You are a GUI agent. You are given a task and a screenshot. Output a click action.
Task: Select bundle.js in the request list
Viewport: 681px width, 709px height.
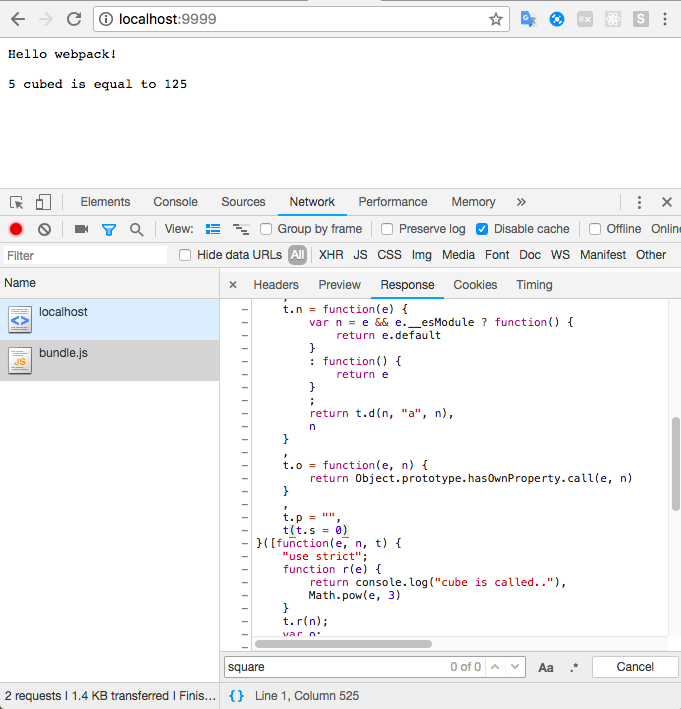click(64, 354)
